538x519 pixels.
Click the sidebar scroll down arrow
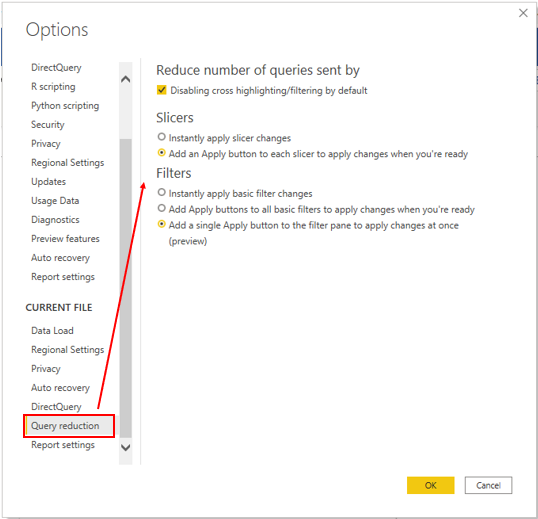126,447
